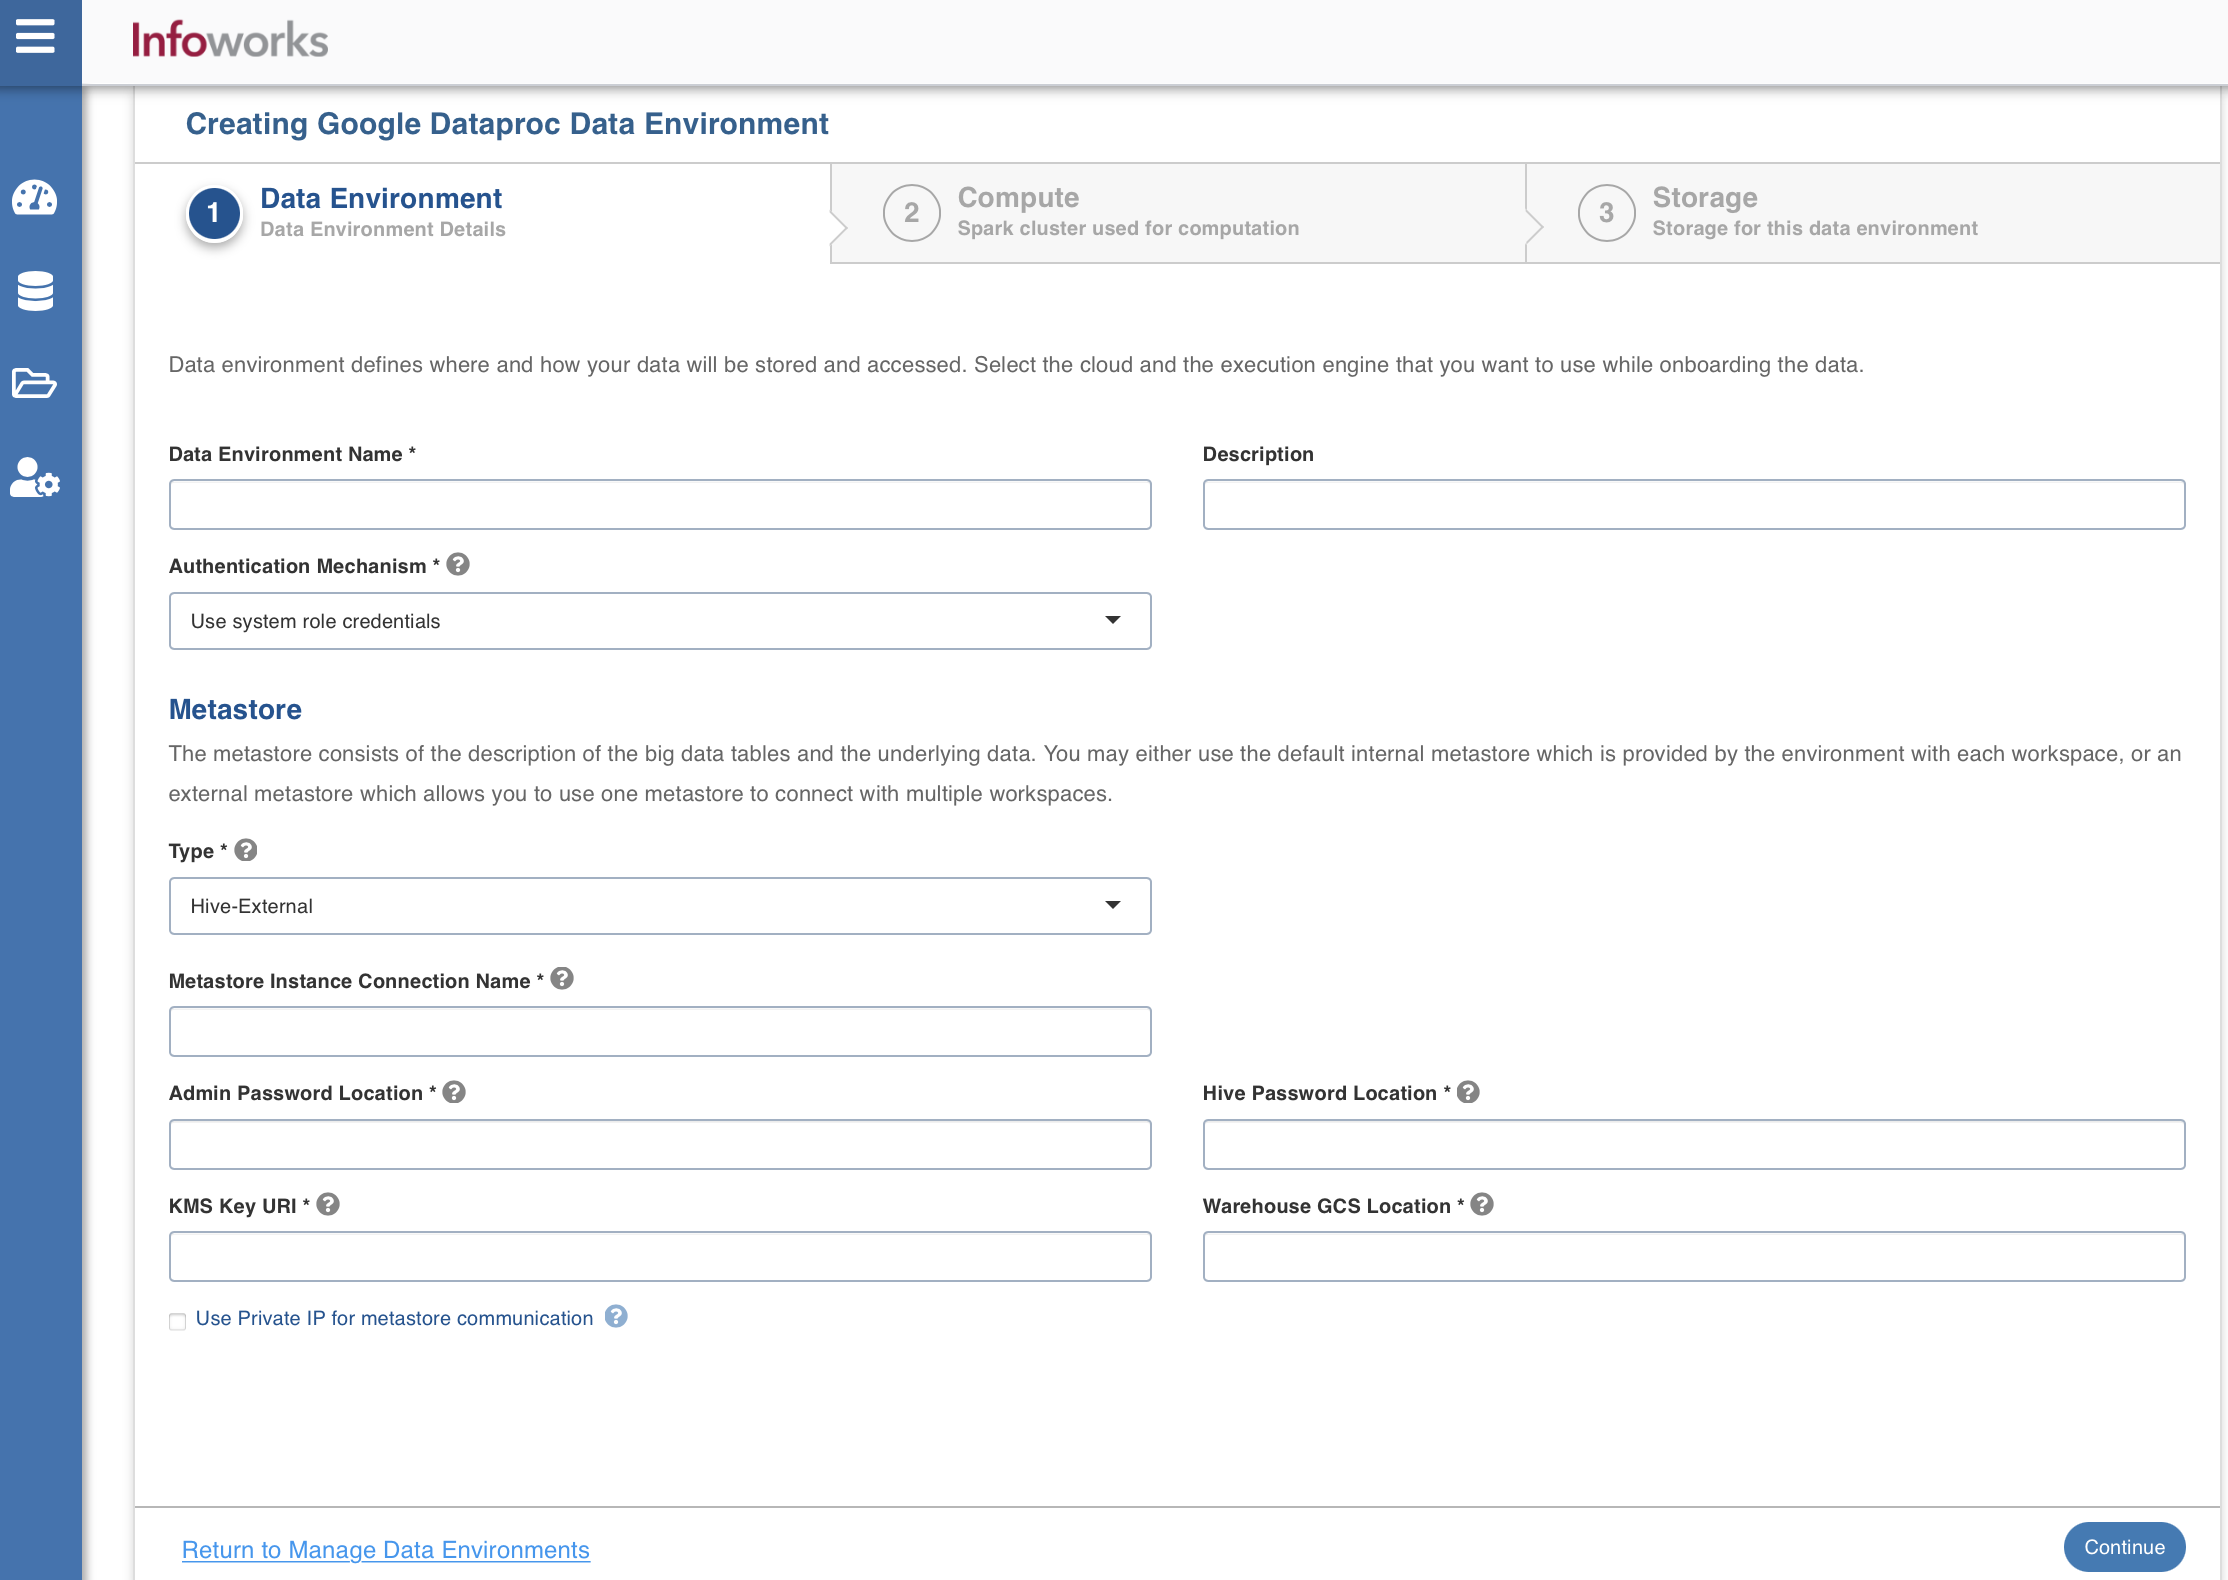Follow Return to Manage Data Environments link
The width and height of the screenshot is (2228, 1580).
386,1550
